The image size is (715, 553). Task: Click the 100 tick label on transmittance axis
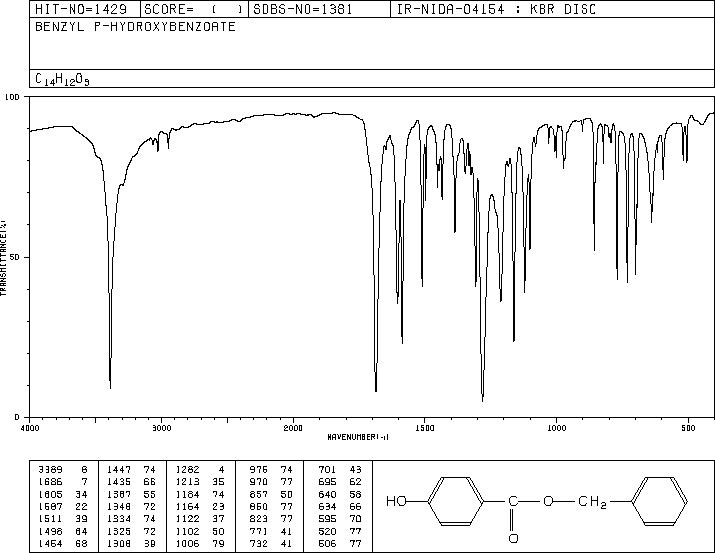[12, 97]
